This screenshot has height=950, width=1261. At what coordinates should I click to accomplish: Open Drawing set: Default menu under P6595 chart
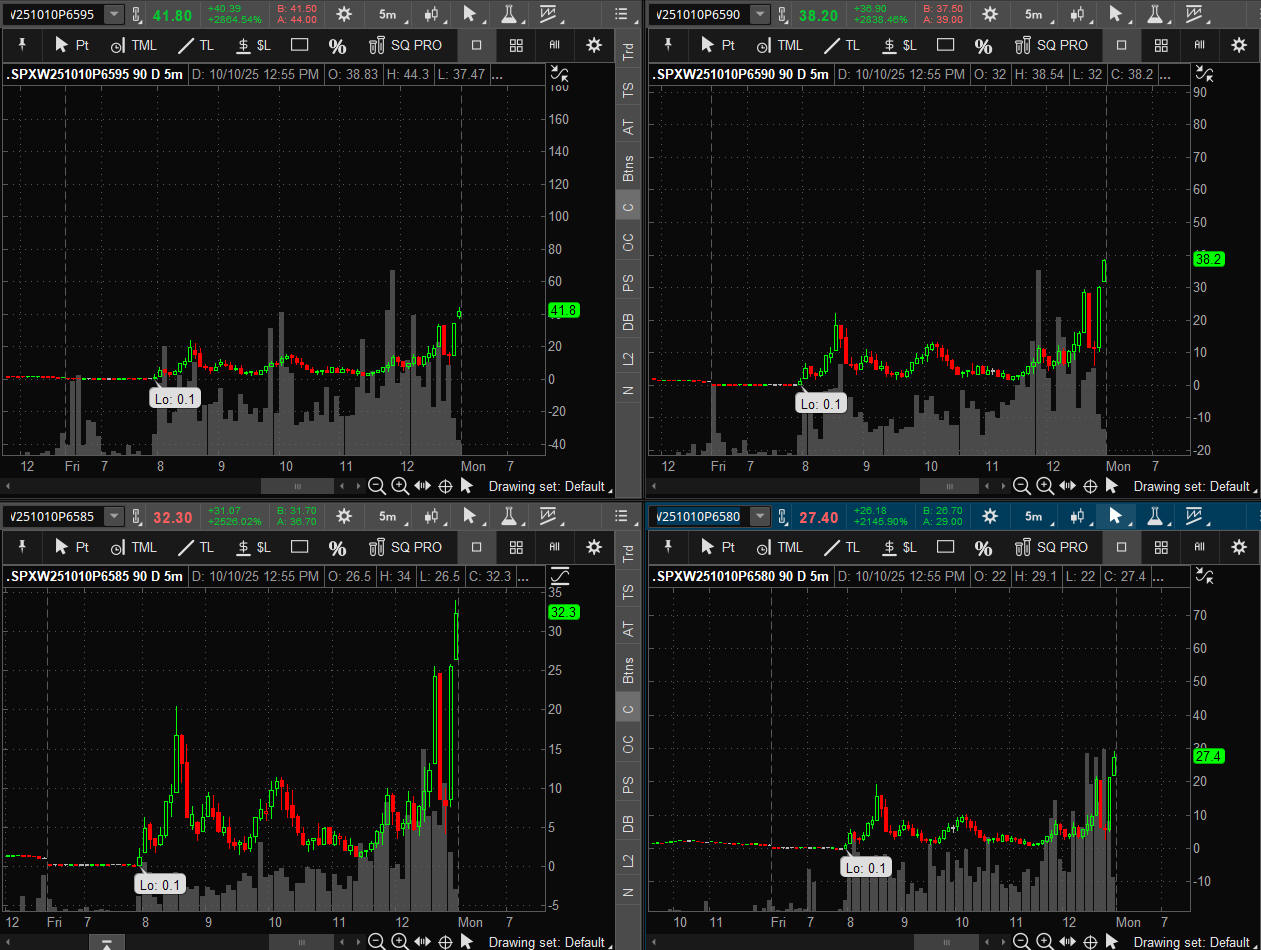click(551, 486)
